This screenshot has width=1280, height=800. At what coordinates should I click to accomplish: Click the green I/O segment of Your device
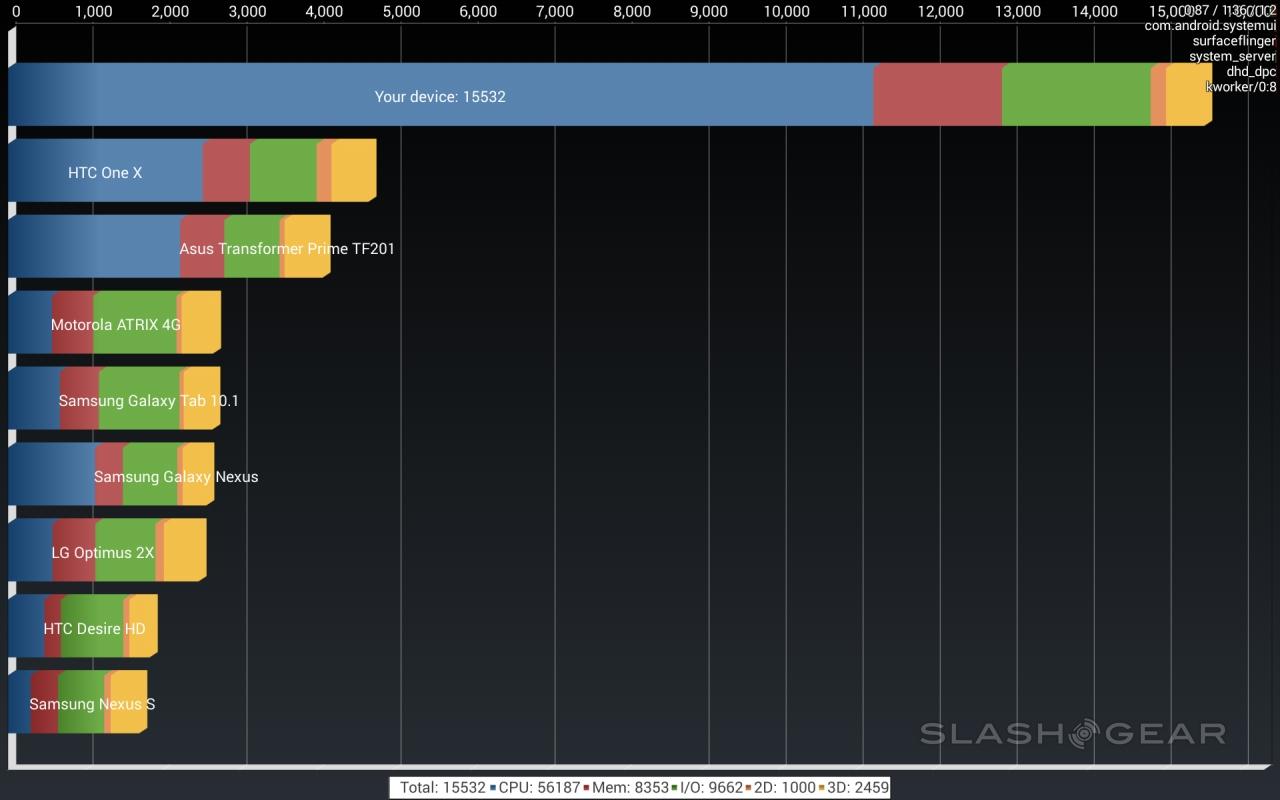(1075, 95)
